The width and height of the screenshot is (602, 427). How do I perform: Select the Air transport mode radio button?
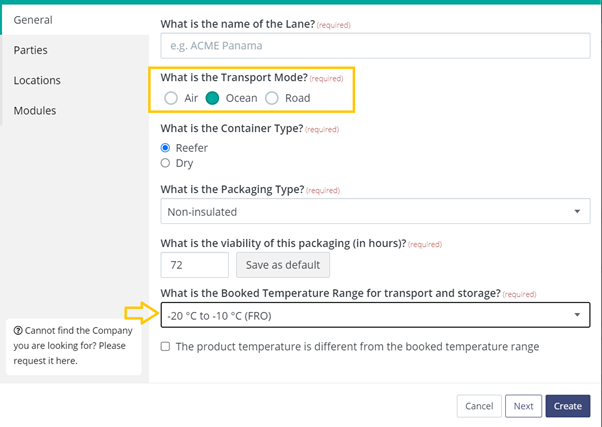[171, 98]
